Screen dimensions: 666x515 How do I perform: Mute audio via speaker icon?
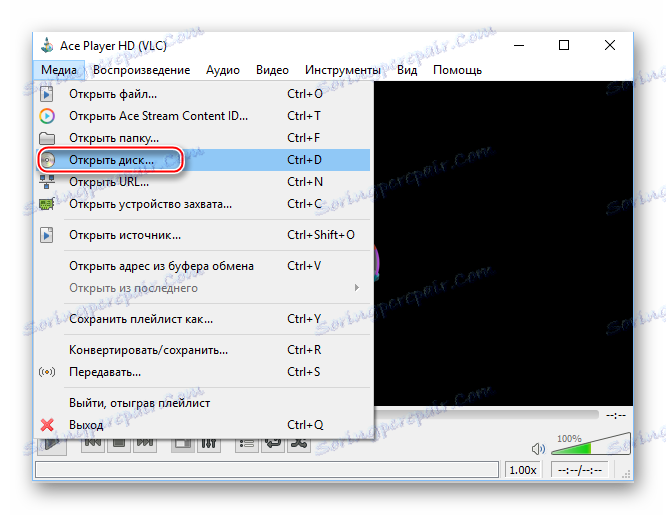click(538, 449)
